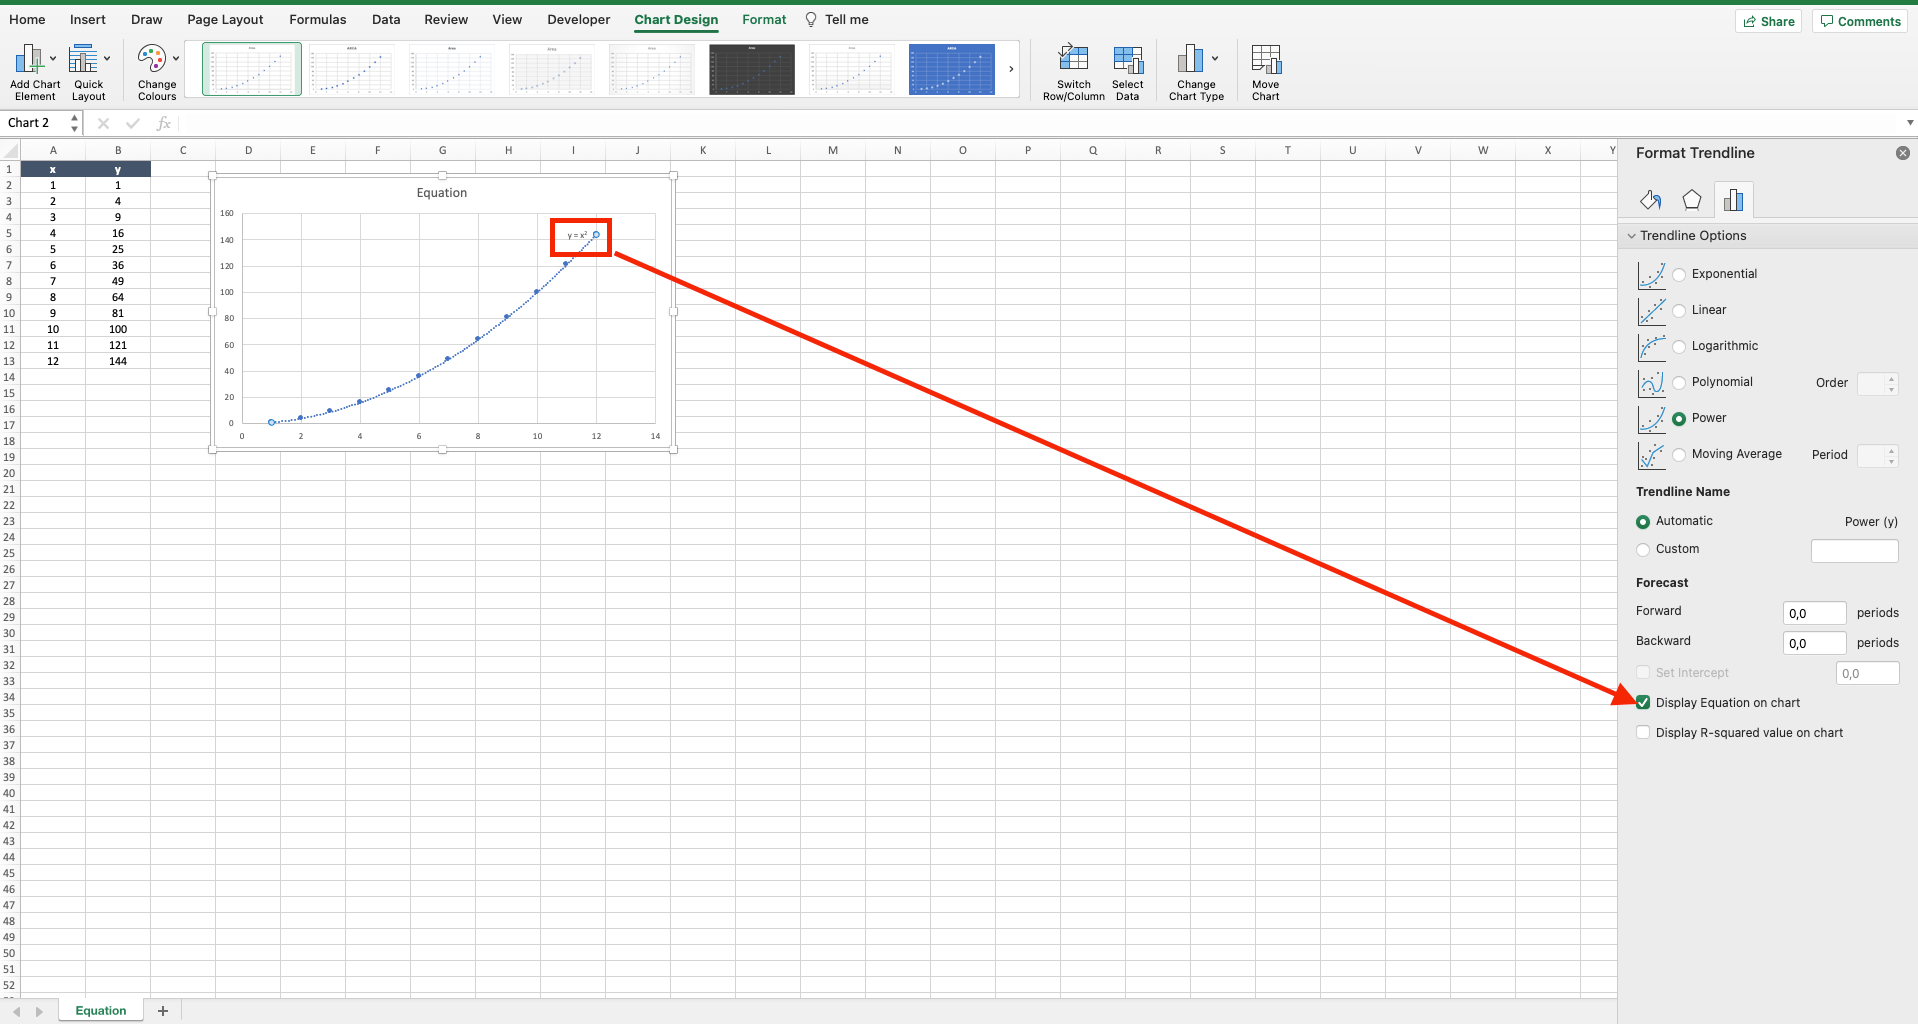
Task: Open the Comments panel
Action: pos(1858,20)
